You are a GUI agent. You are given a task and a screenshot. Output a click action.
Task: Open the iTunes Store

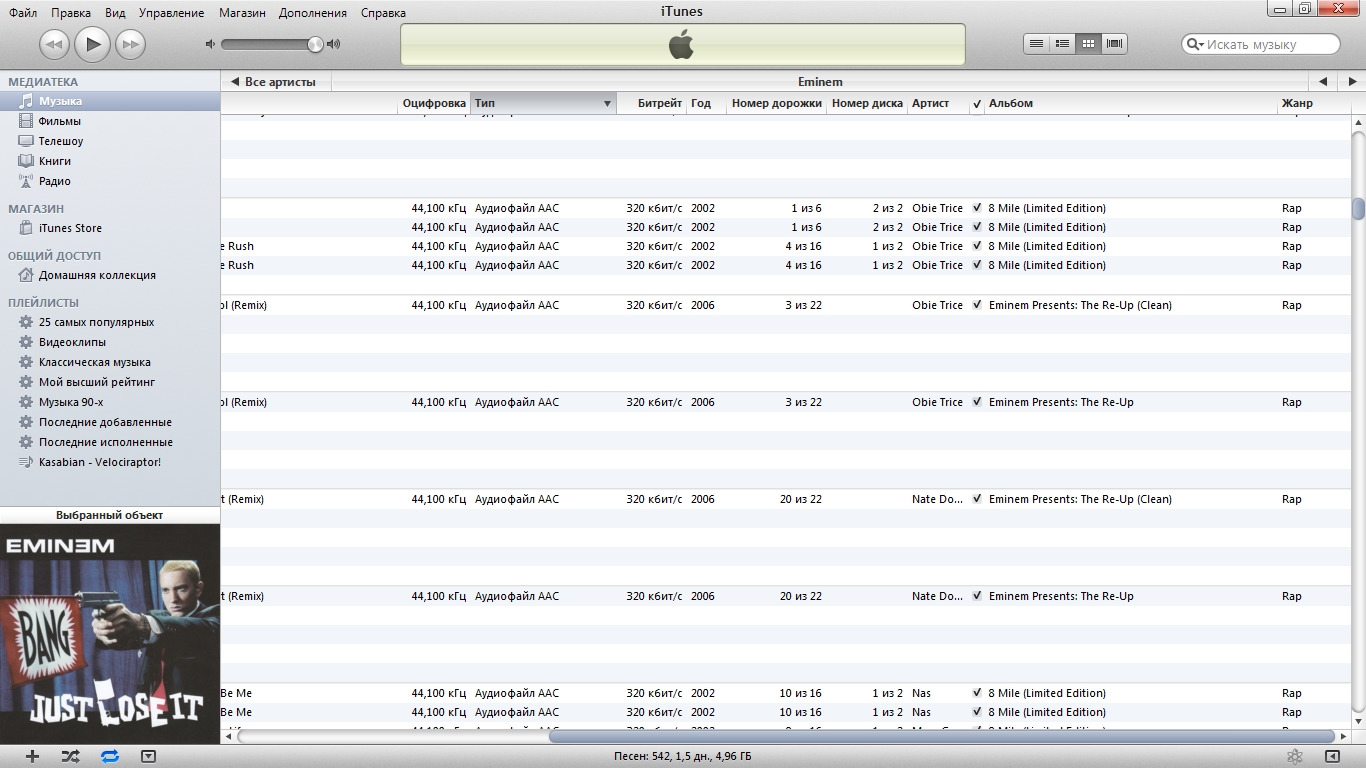pyautogui.click(x=110, y=228)
